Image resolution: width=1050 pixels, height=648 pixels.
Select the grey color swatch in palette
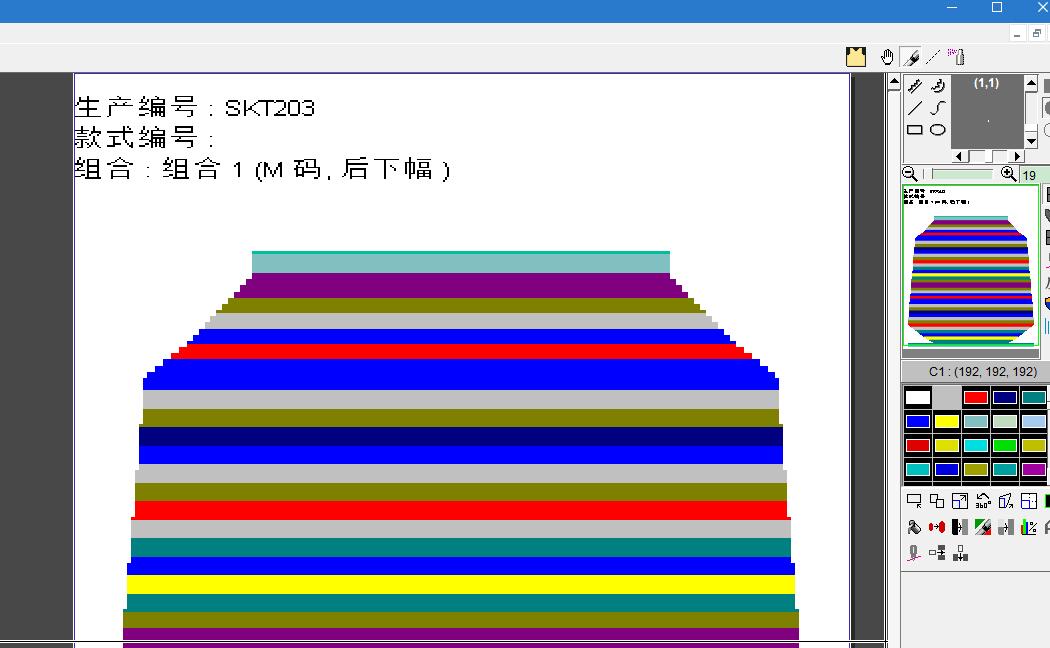947,398
